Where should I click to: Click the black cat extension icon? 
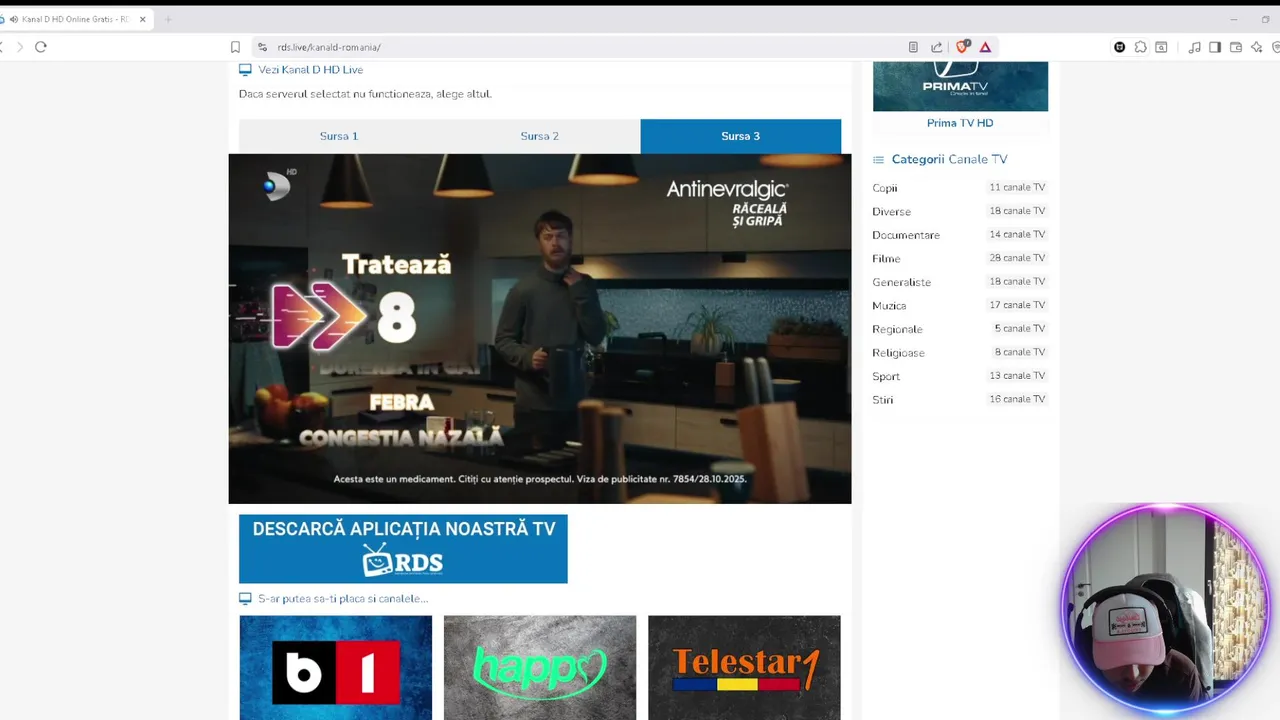pos(1119,47)
